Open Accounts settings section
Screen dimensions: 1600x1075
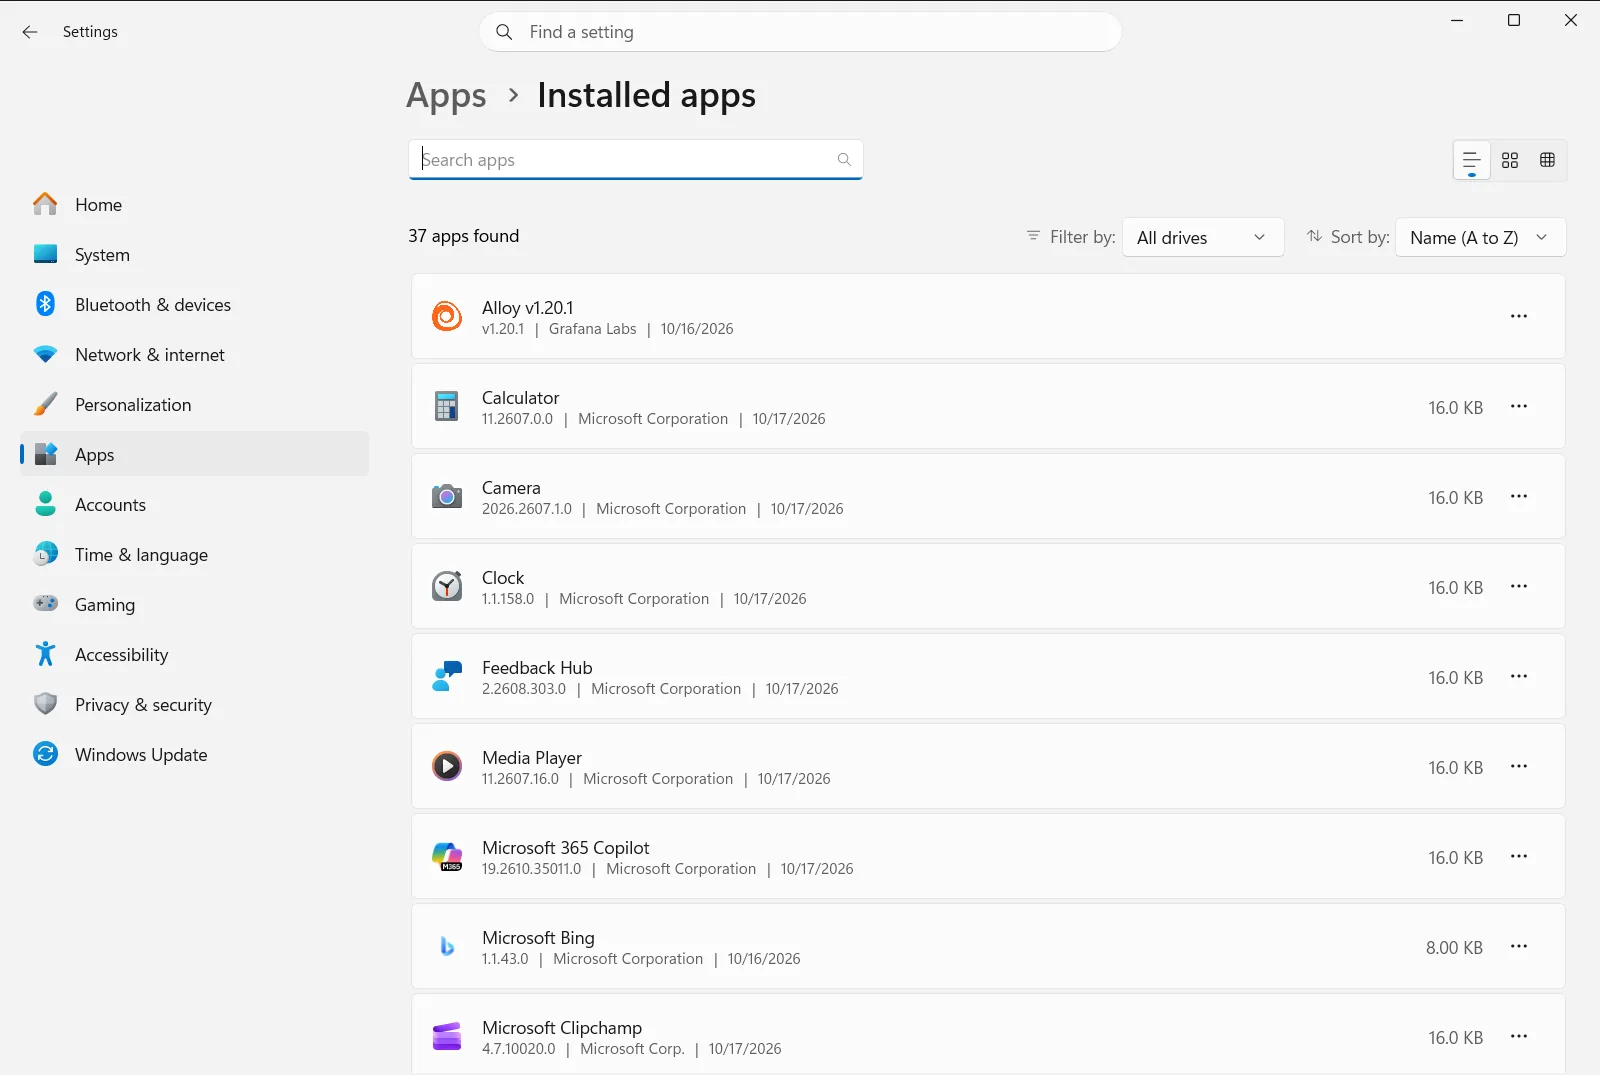point(195,505)
